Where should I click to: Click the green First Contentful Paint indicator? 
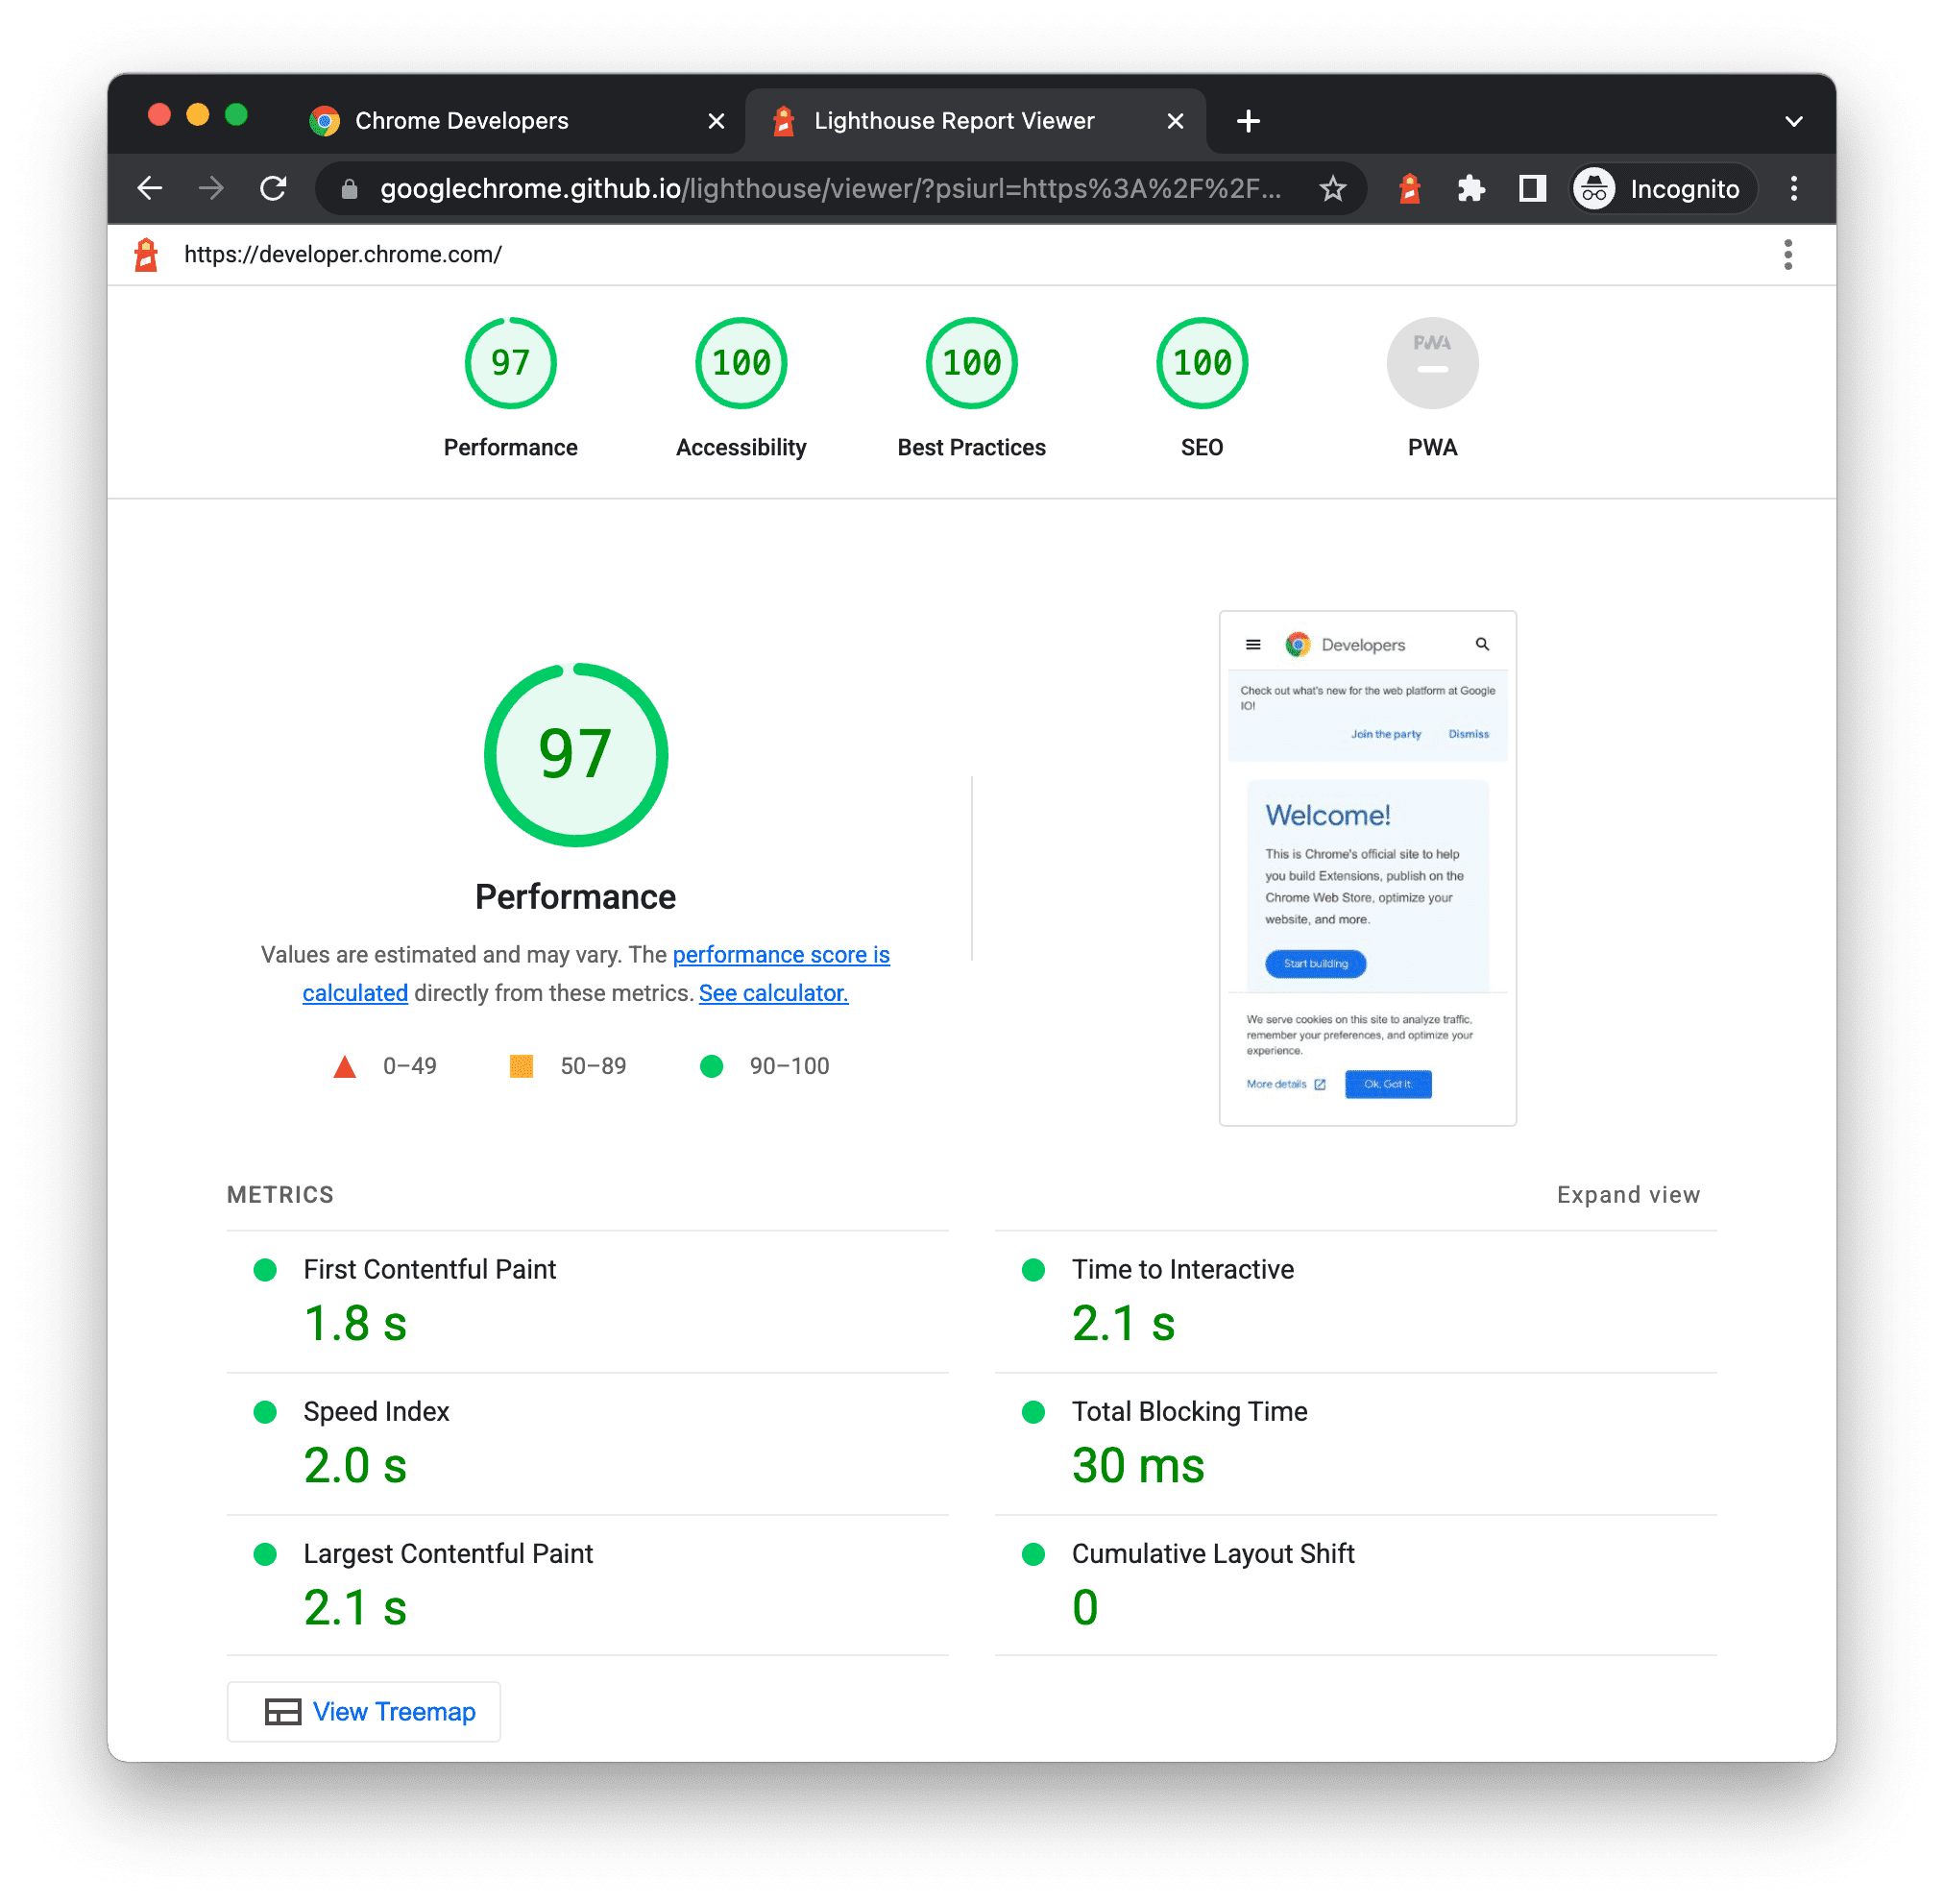(x=269, y=1269)
